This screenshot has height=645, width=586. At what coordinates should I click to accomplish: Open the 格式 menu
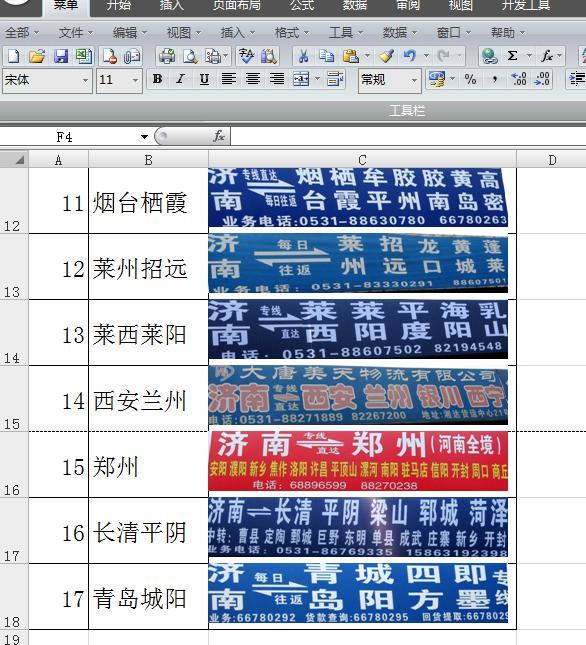pos(292,32)
